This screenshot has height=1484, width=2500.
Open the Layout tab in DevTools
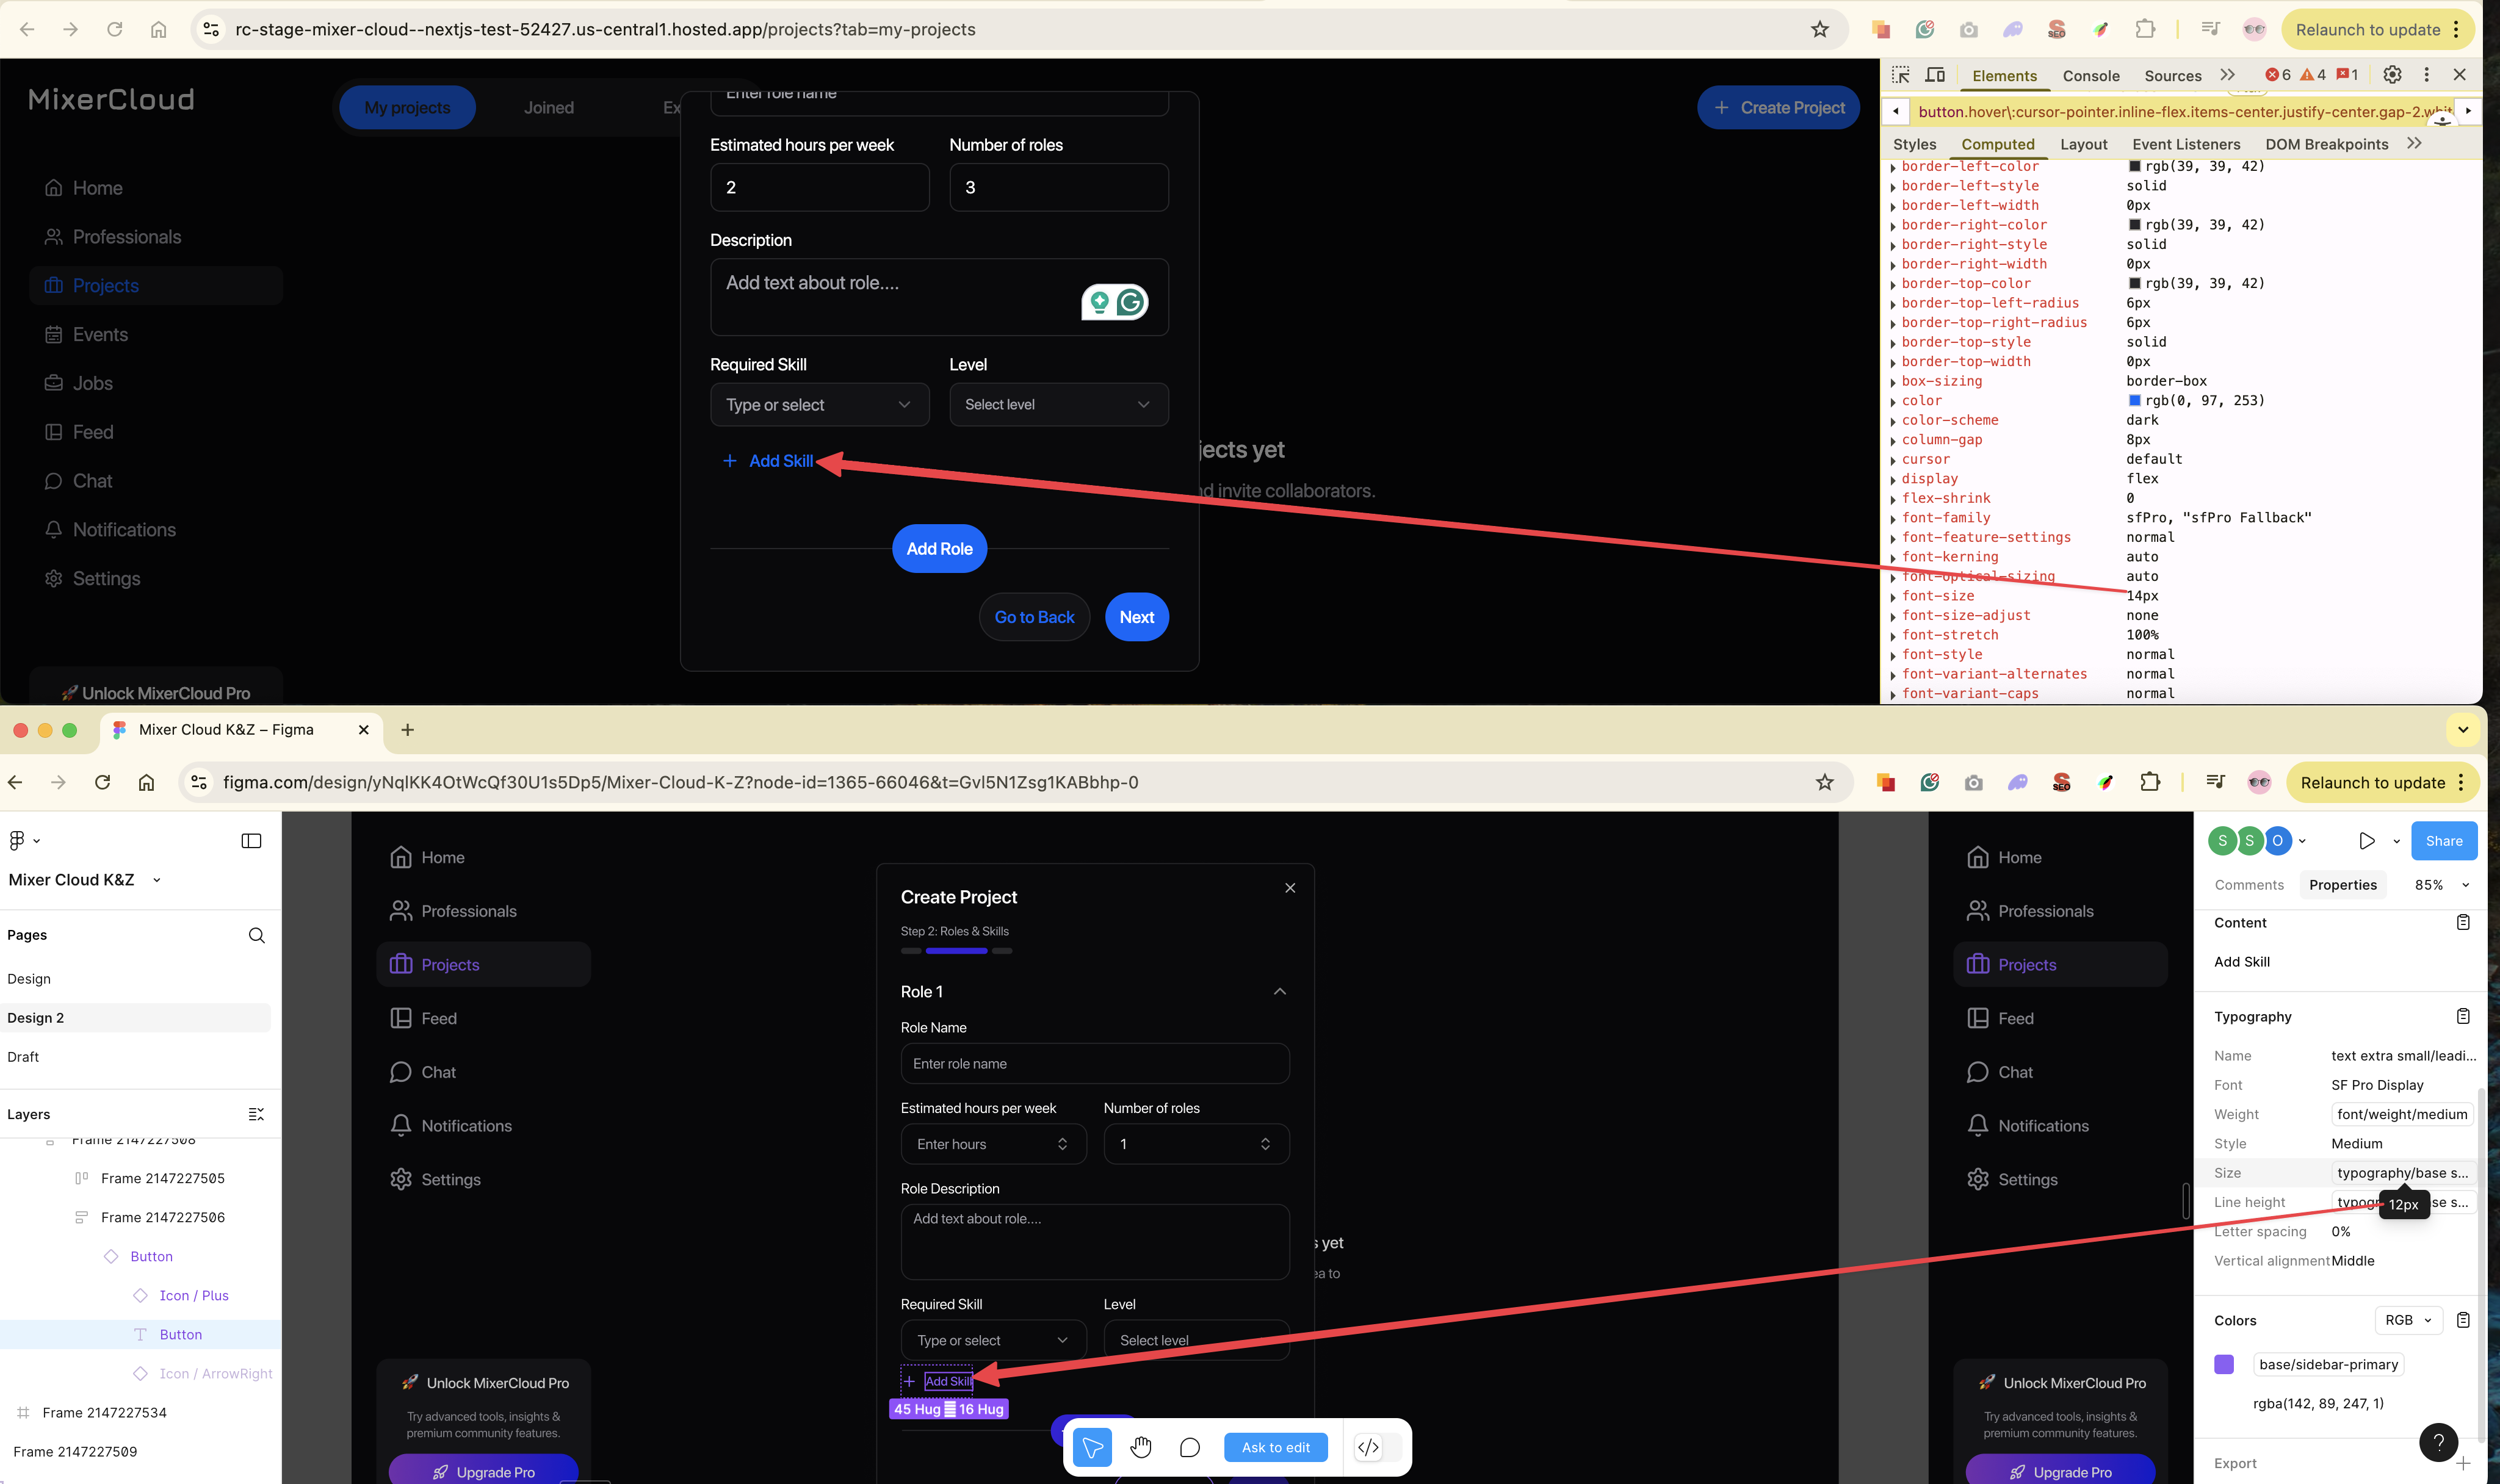click(2083, 144)
